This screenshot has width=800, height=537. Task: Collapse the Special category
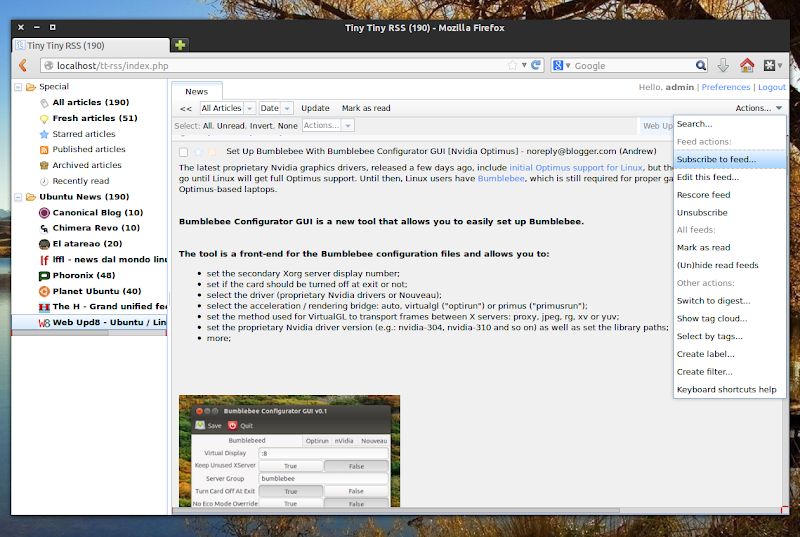tap(18, 87)
